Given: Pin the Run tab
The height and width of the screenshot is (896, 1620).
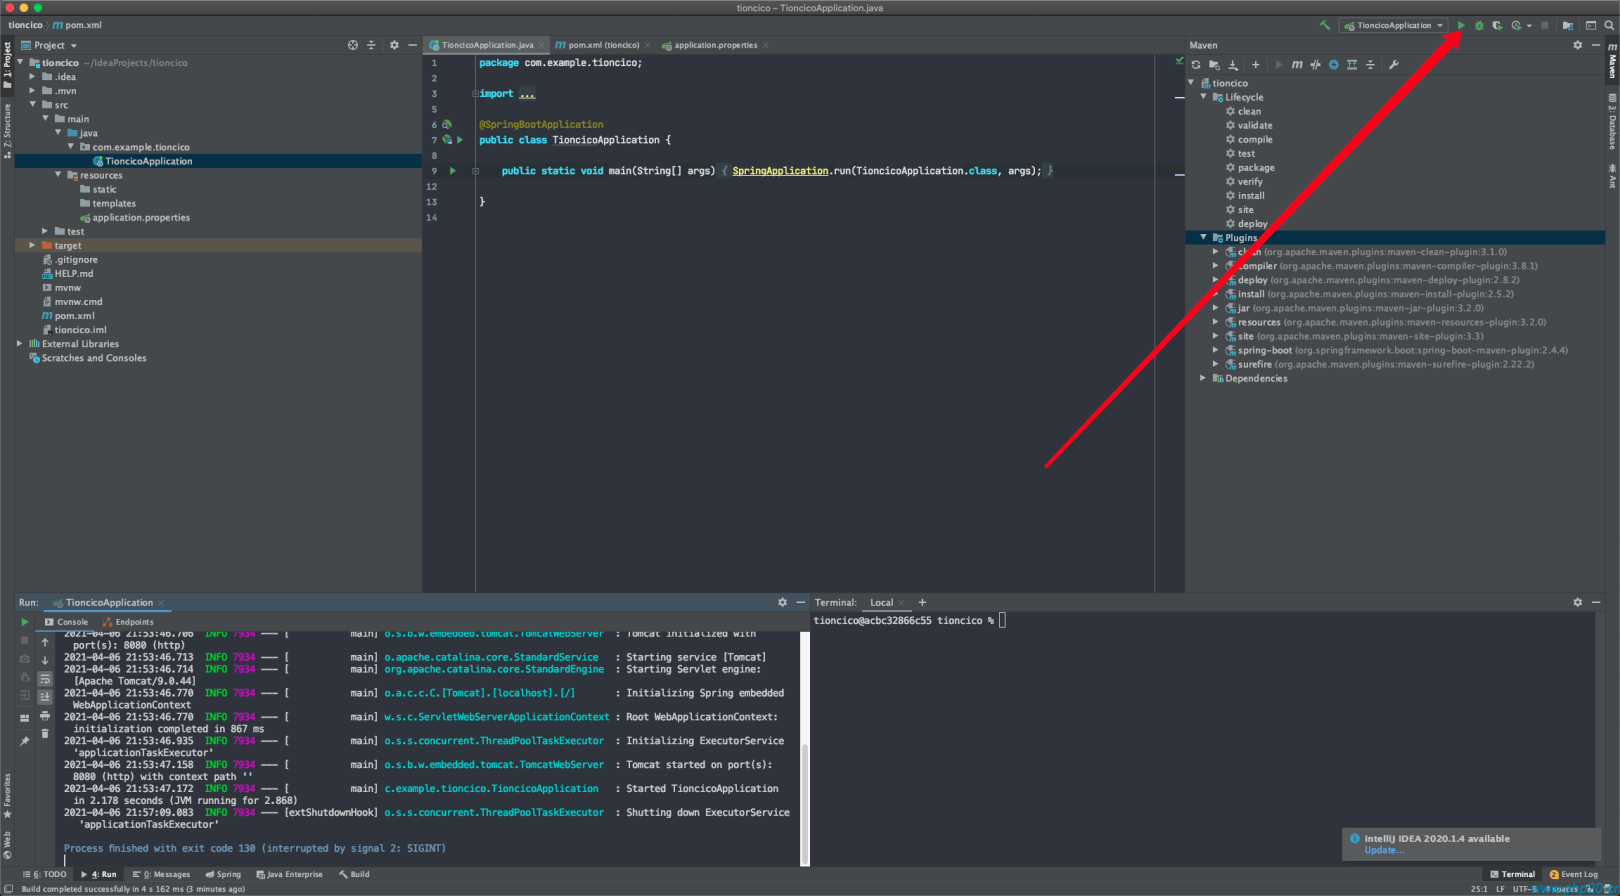Looking at the screenshot, I should pyautogui.click(x=25, y=741).
